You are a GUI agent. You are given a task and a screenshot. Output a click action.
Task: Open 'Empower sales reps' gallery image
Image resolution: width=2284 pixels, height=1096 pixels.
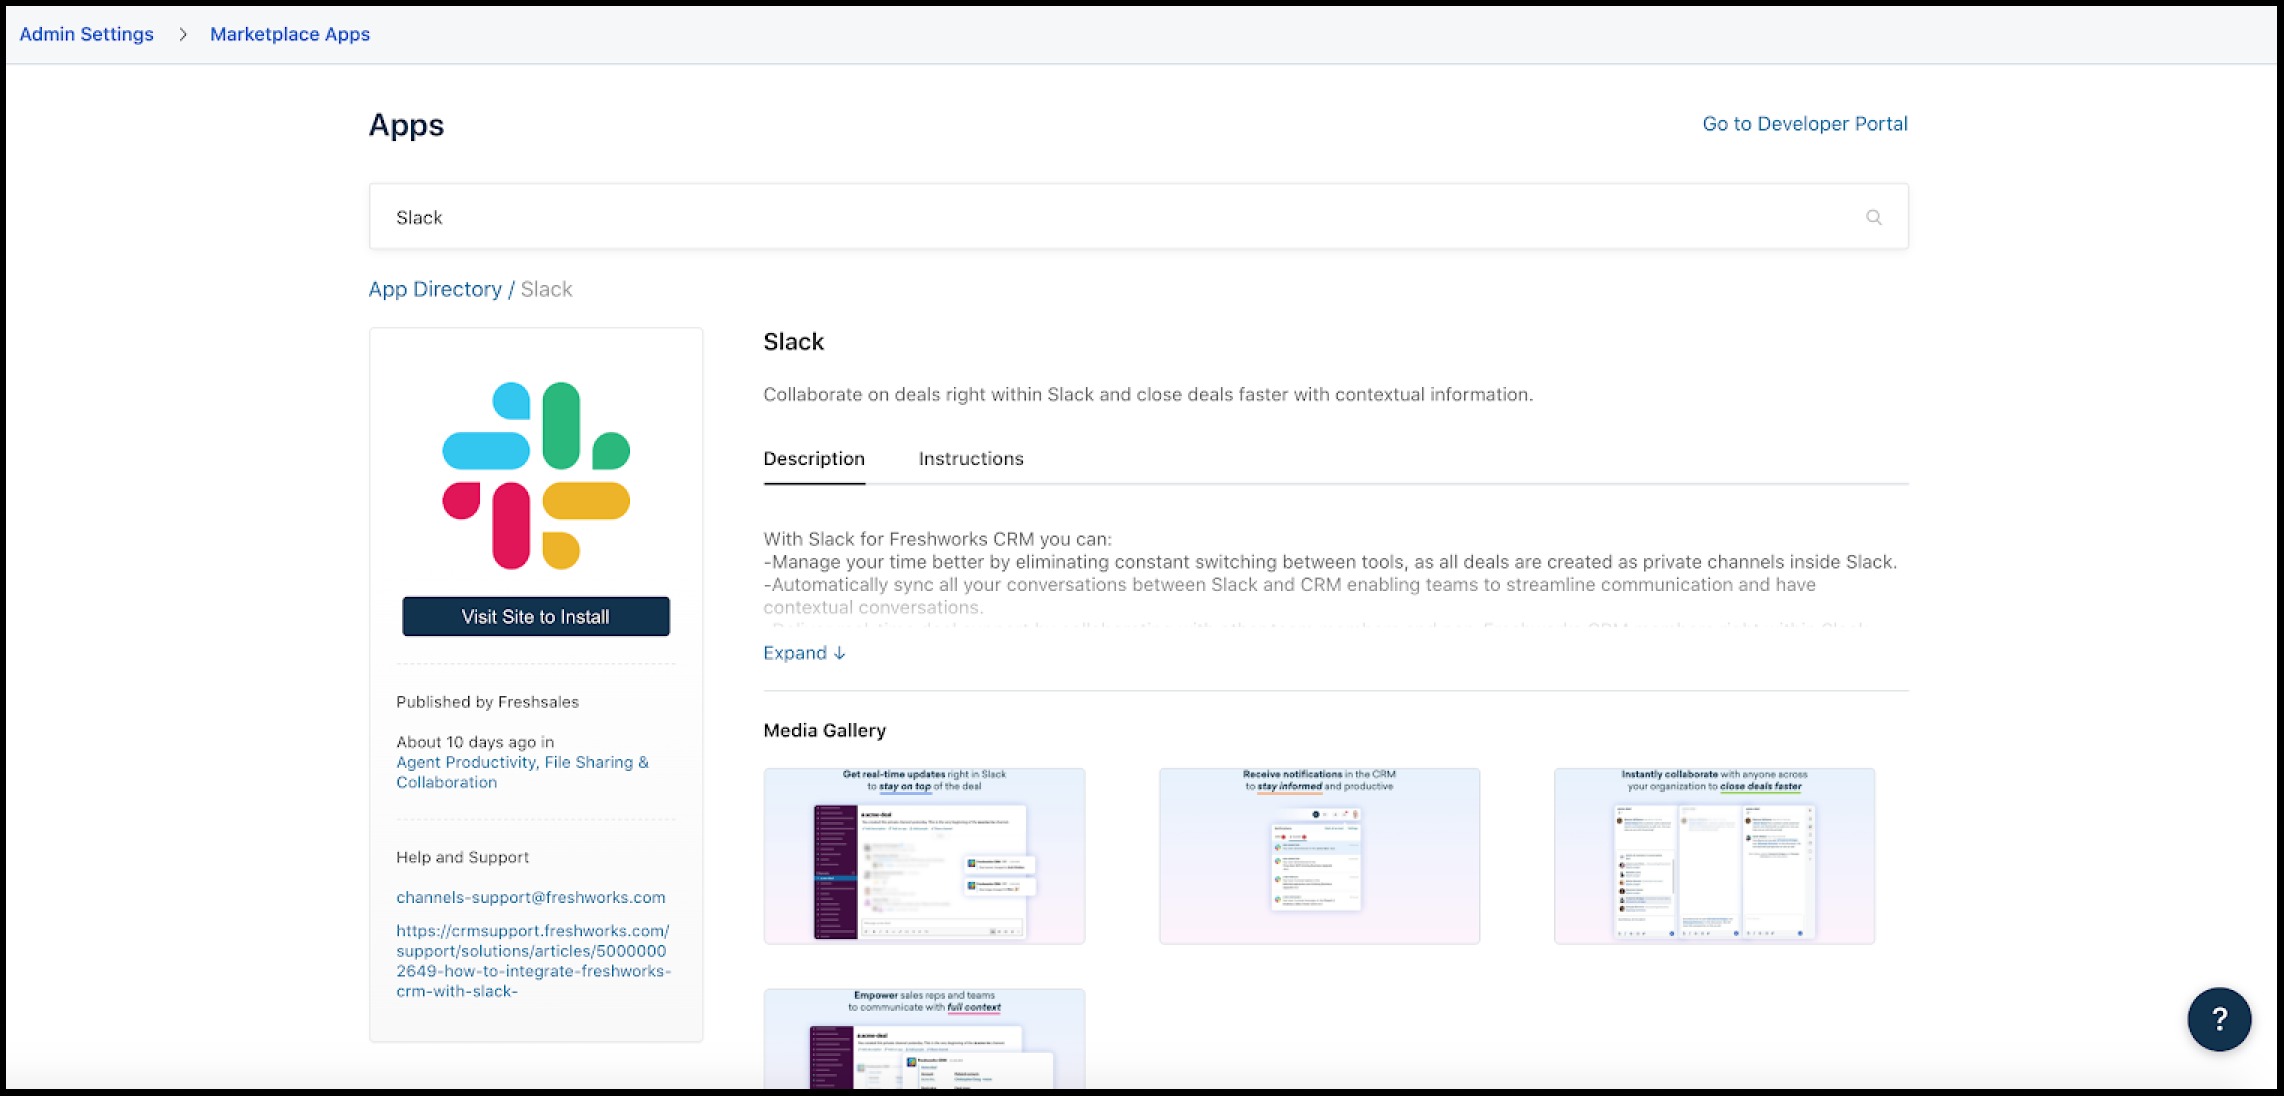pos(924,1038)
